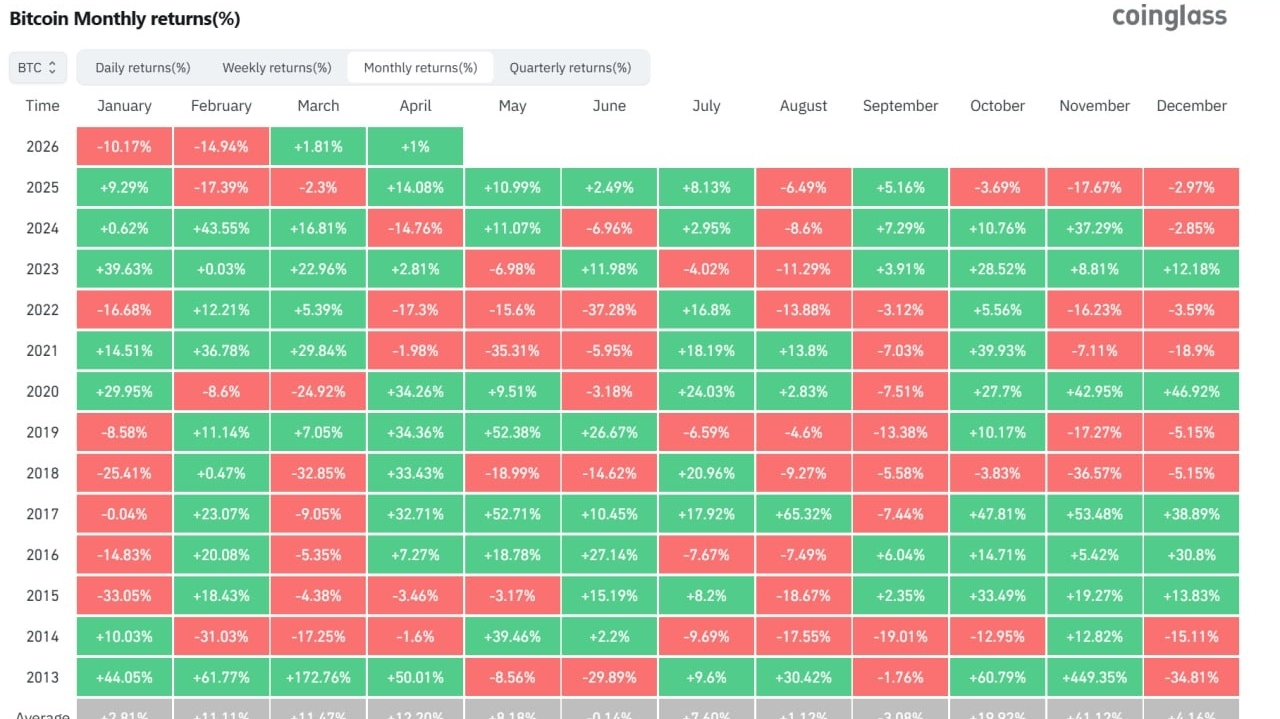Select the 2017 row label
The height and width of the screenshot is (719, 1280).
pyautogui.click(x=42, y=514)
